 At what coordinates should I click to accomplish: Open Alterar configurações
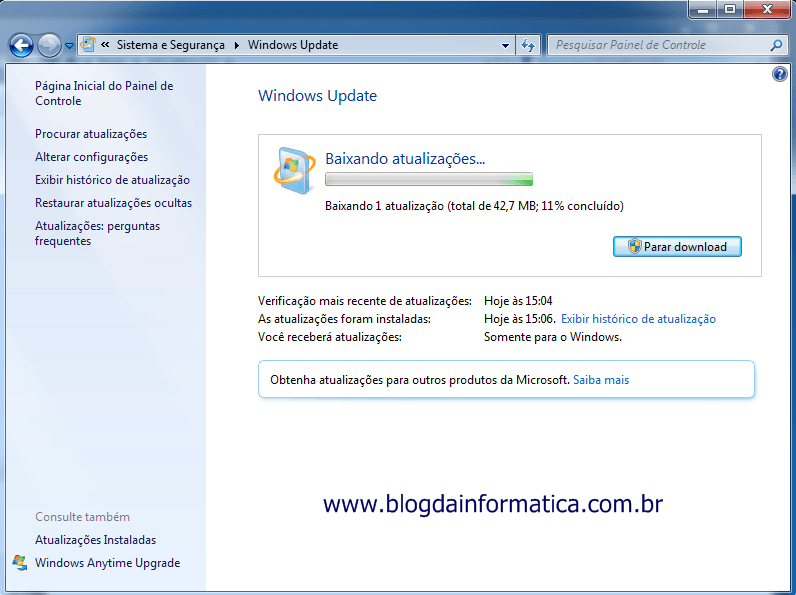[x=91, y=157]
